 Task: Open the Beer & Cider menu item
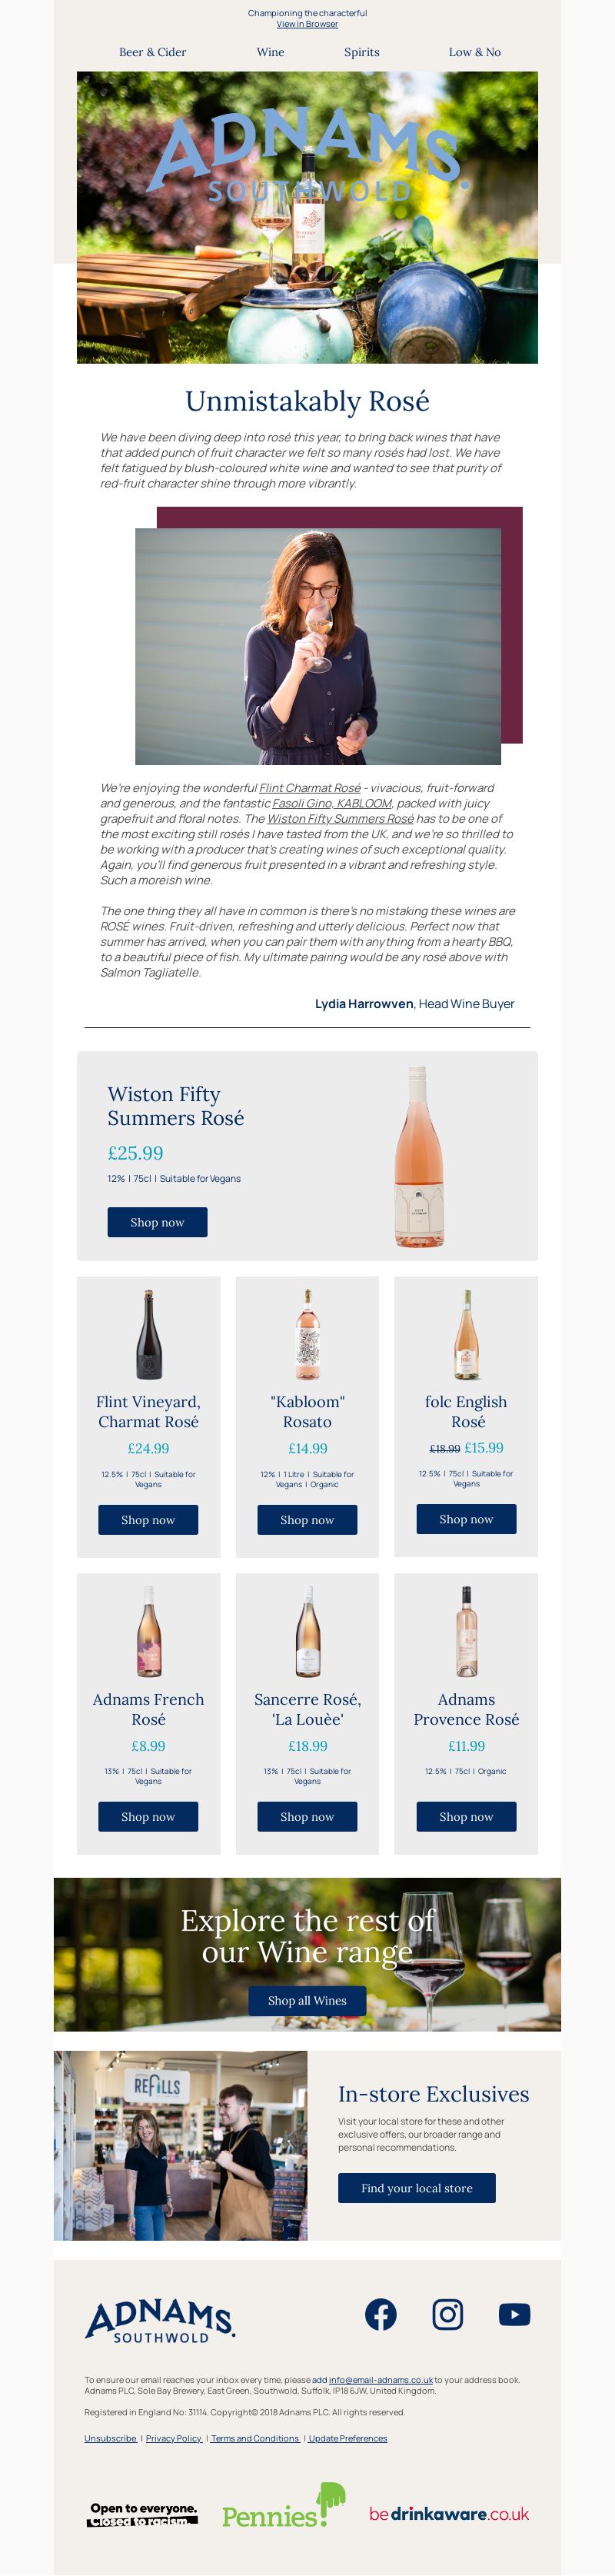(152, 52)
